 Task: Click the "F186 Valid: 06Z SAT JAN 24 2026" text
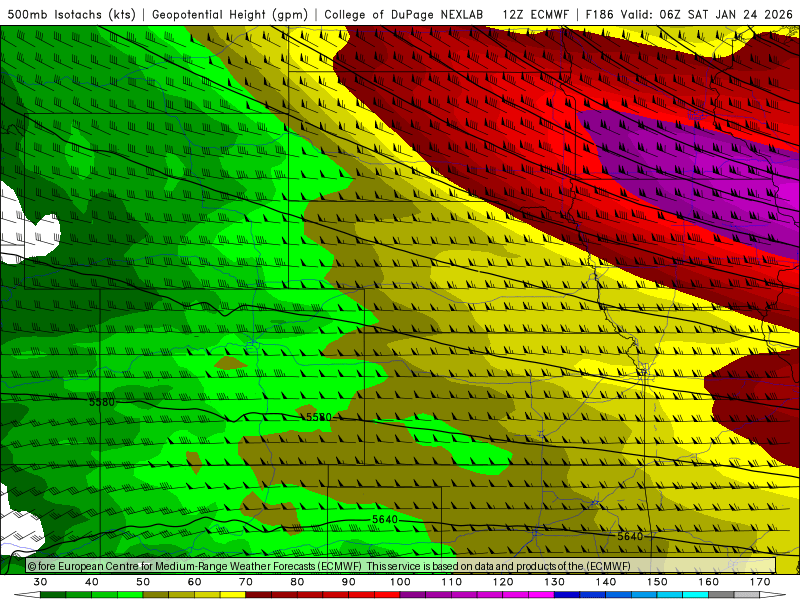point(689,14)
